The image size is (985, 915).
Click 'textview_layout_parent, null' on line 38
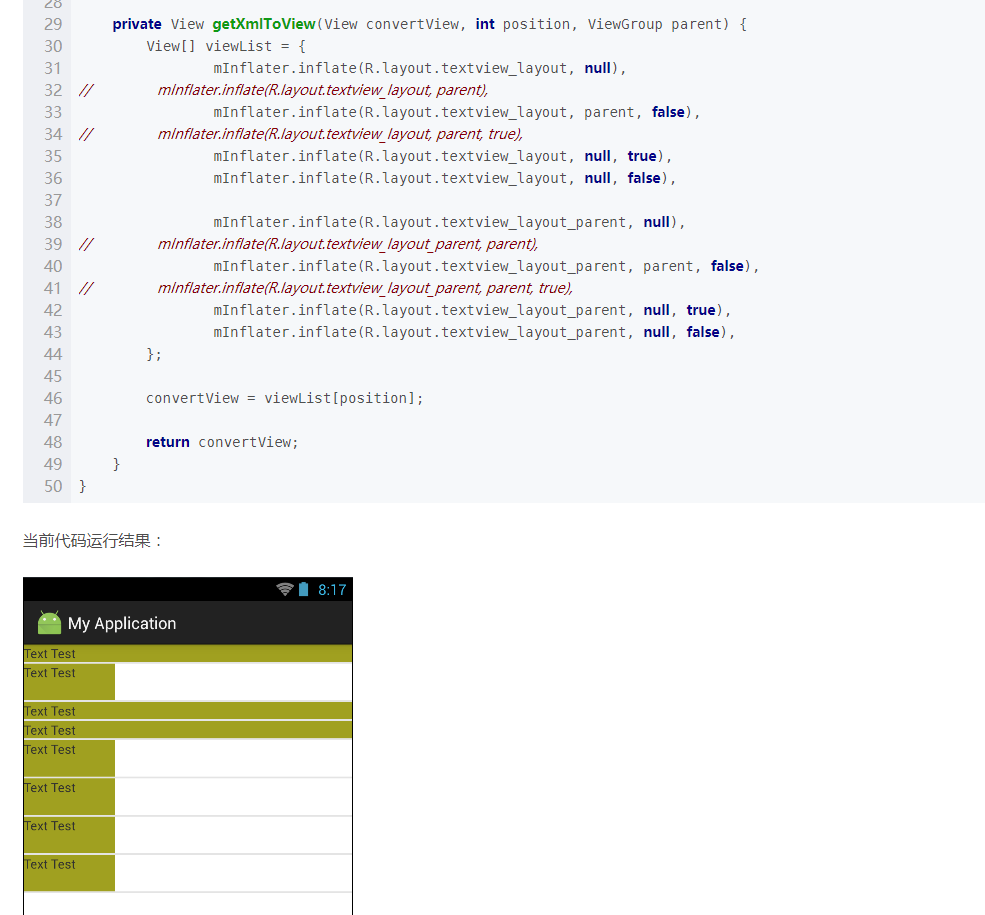click(x=555, y=222)
